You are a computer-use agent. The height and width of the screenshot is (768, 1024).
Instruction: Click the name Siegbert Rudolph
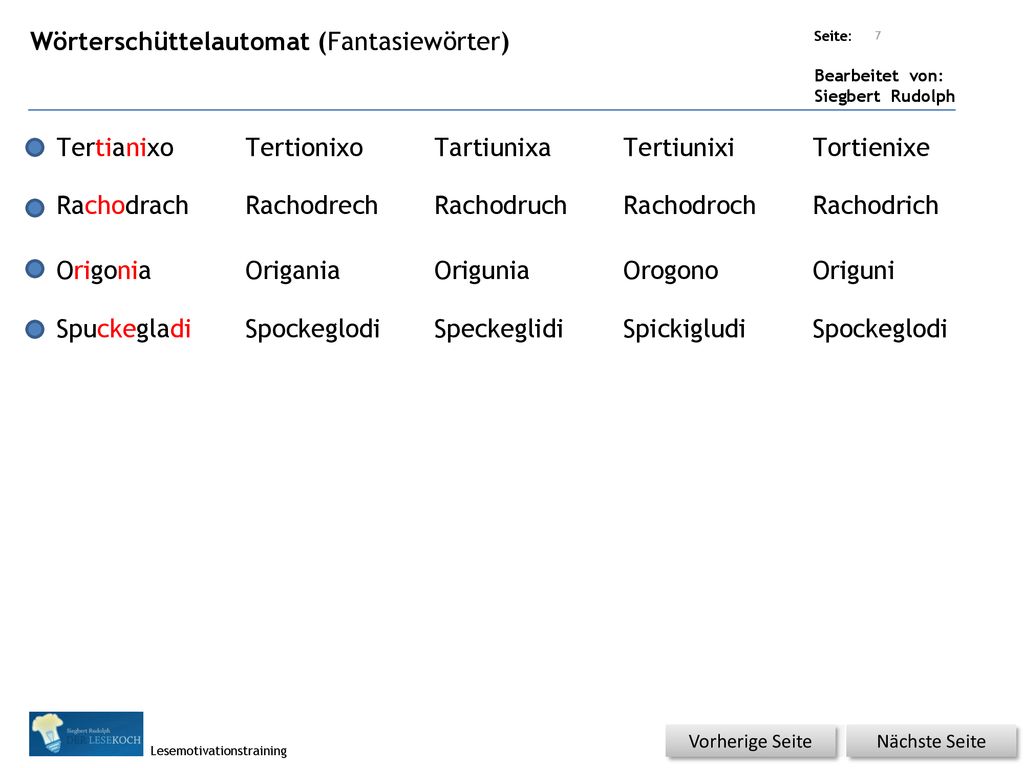coord(884,97)
